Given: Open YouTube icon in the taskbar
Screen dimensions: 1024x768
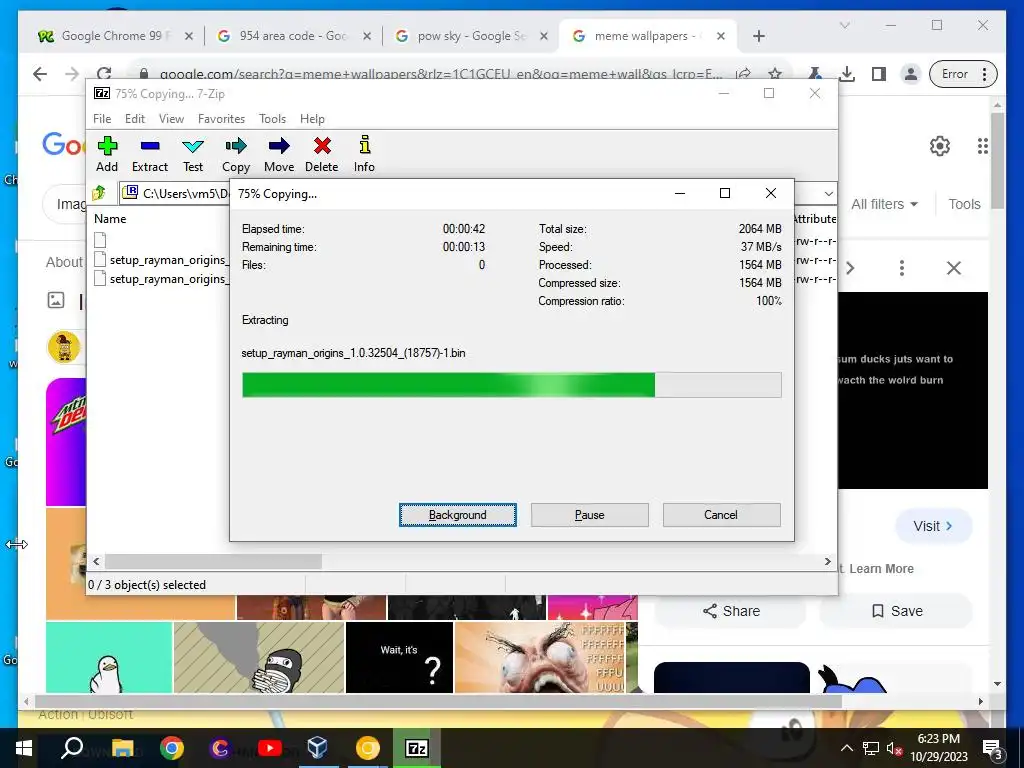Looking at the screenshot, I should click(270, 748).
